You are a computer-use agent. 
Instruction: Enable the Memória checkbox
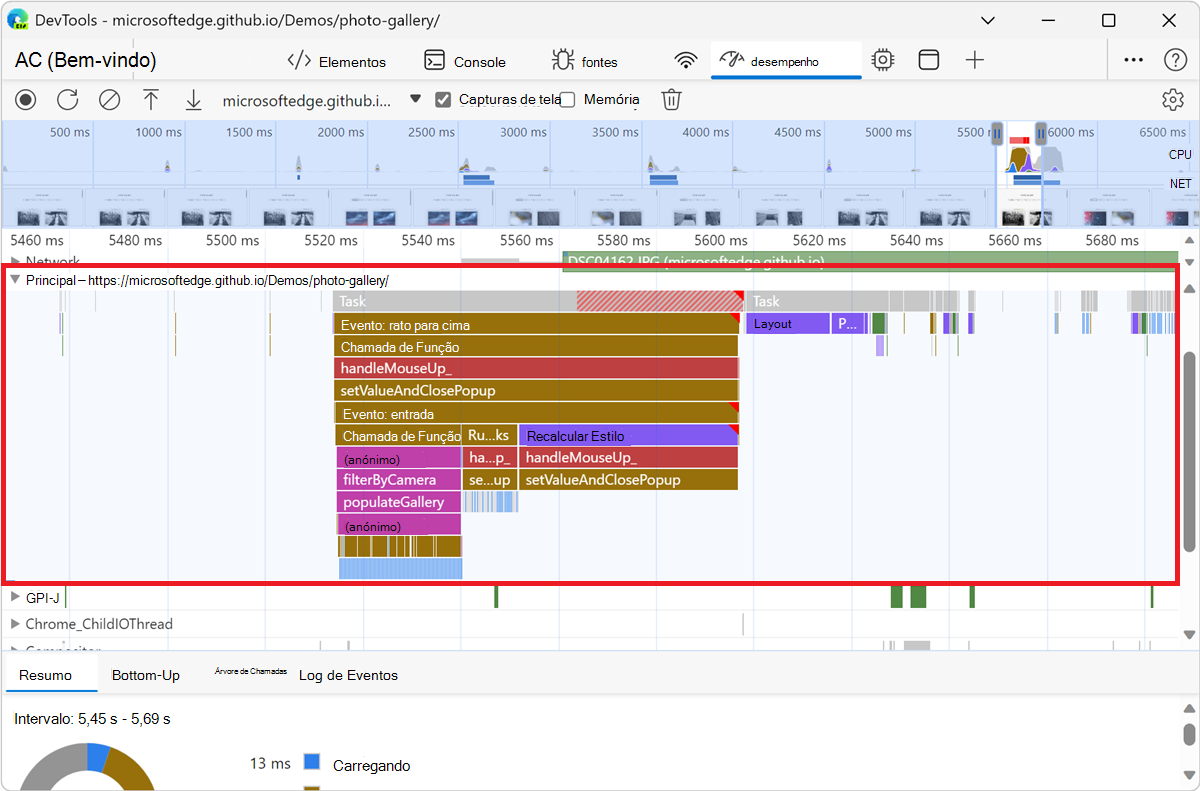coord(568,100)
